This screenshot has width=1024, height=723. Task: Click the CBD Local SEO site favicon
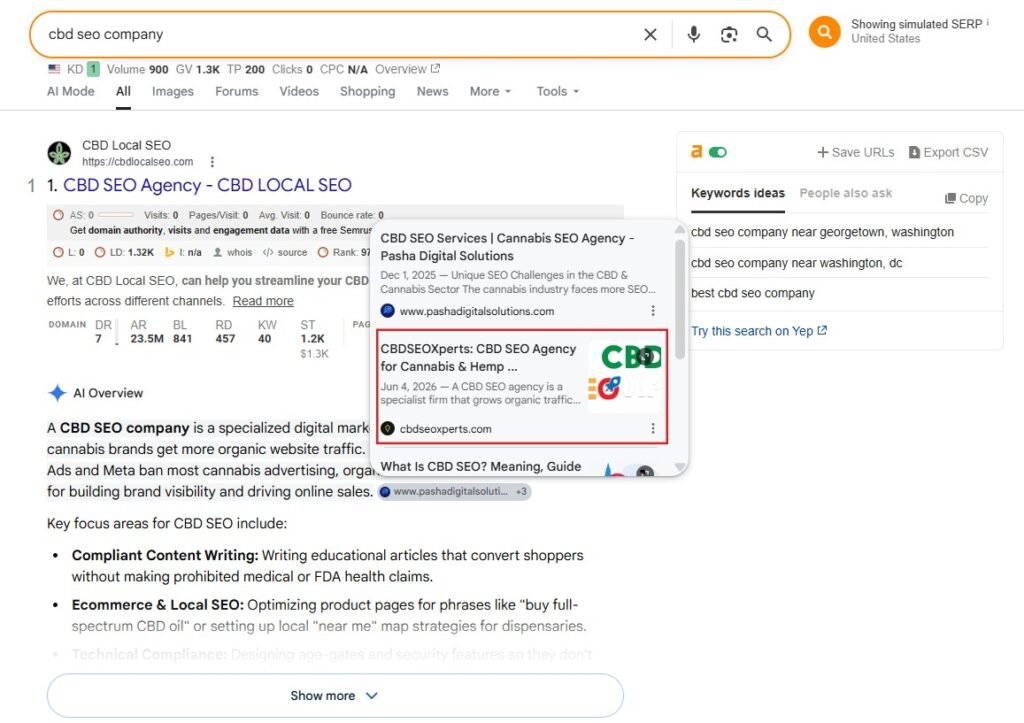pos(59,153)
